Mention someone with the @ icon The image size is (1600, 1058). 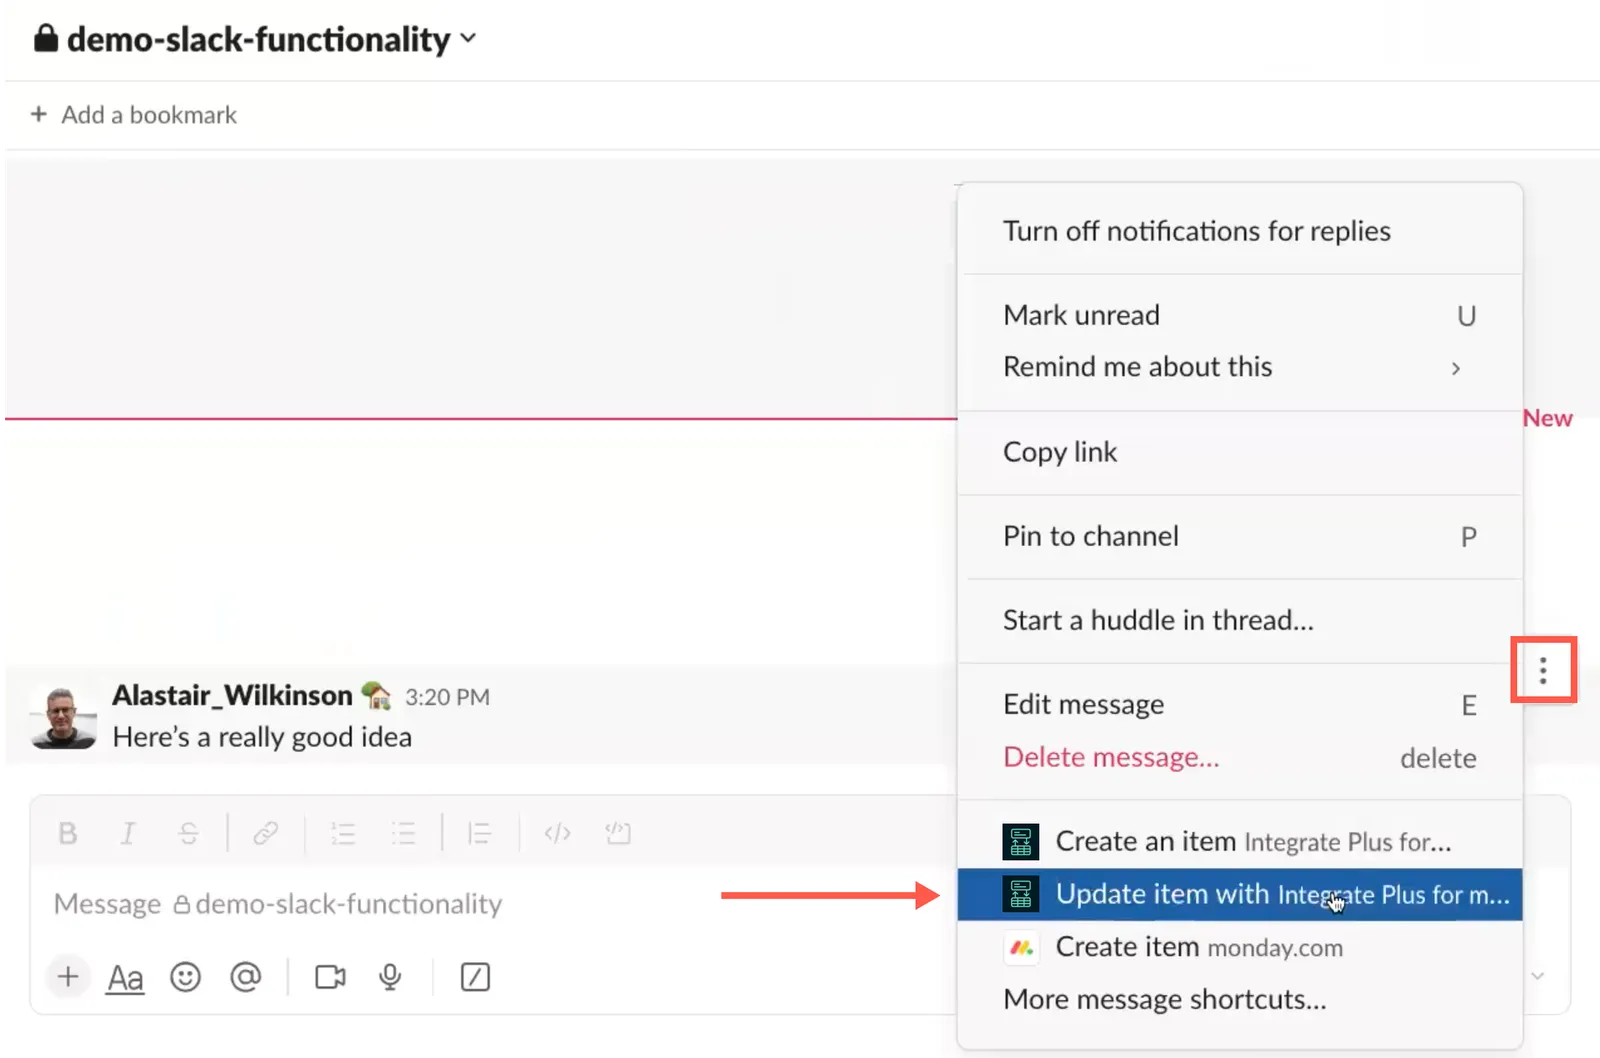coord(245,976)
